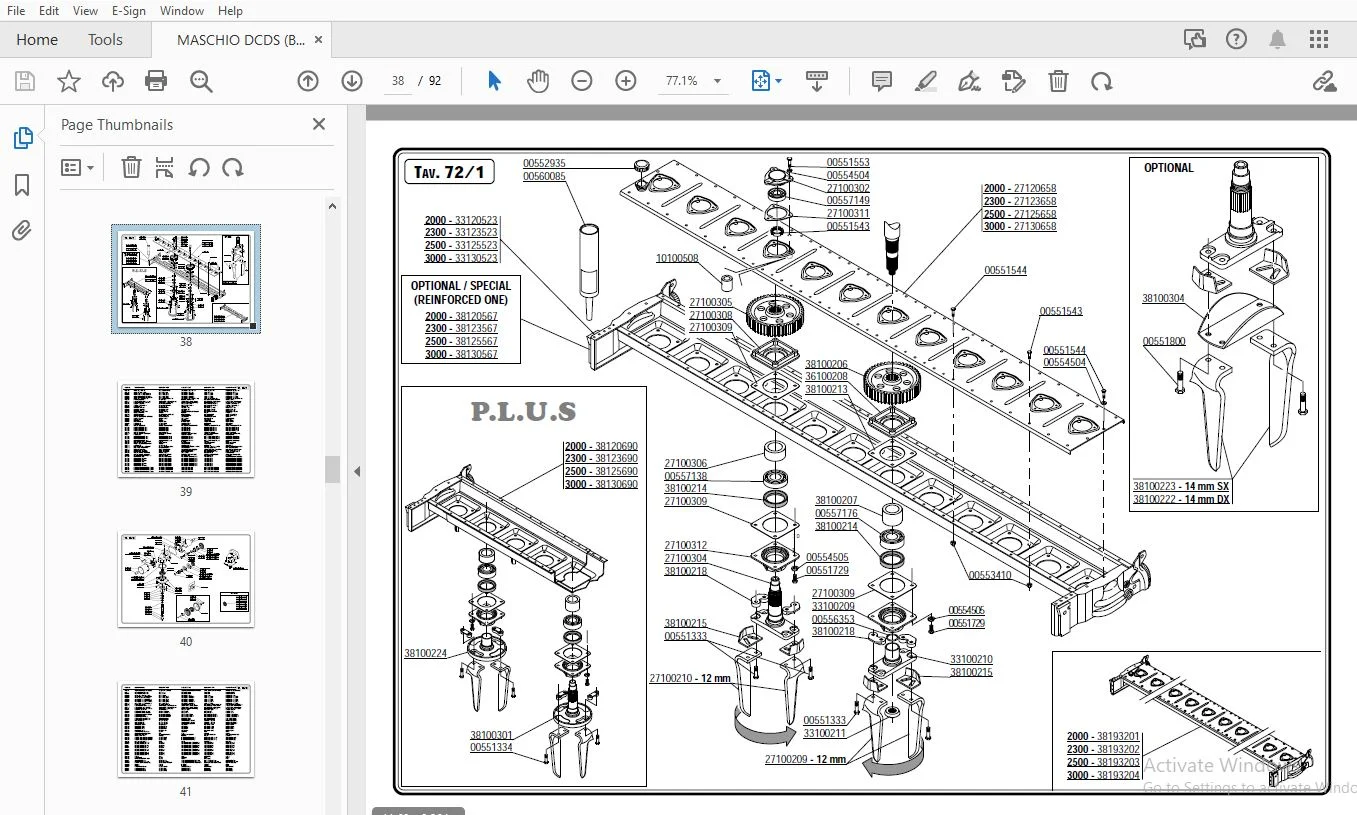Upload the document to the cloud

pos(113,81)
